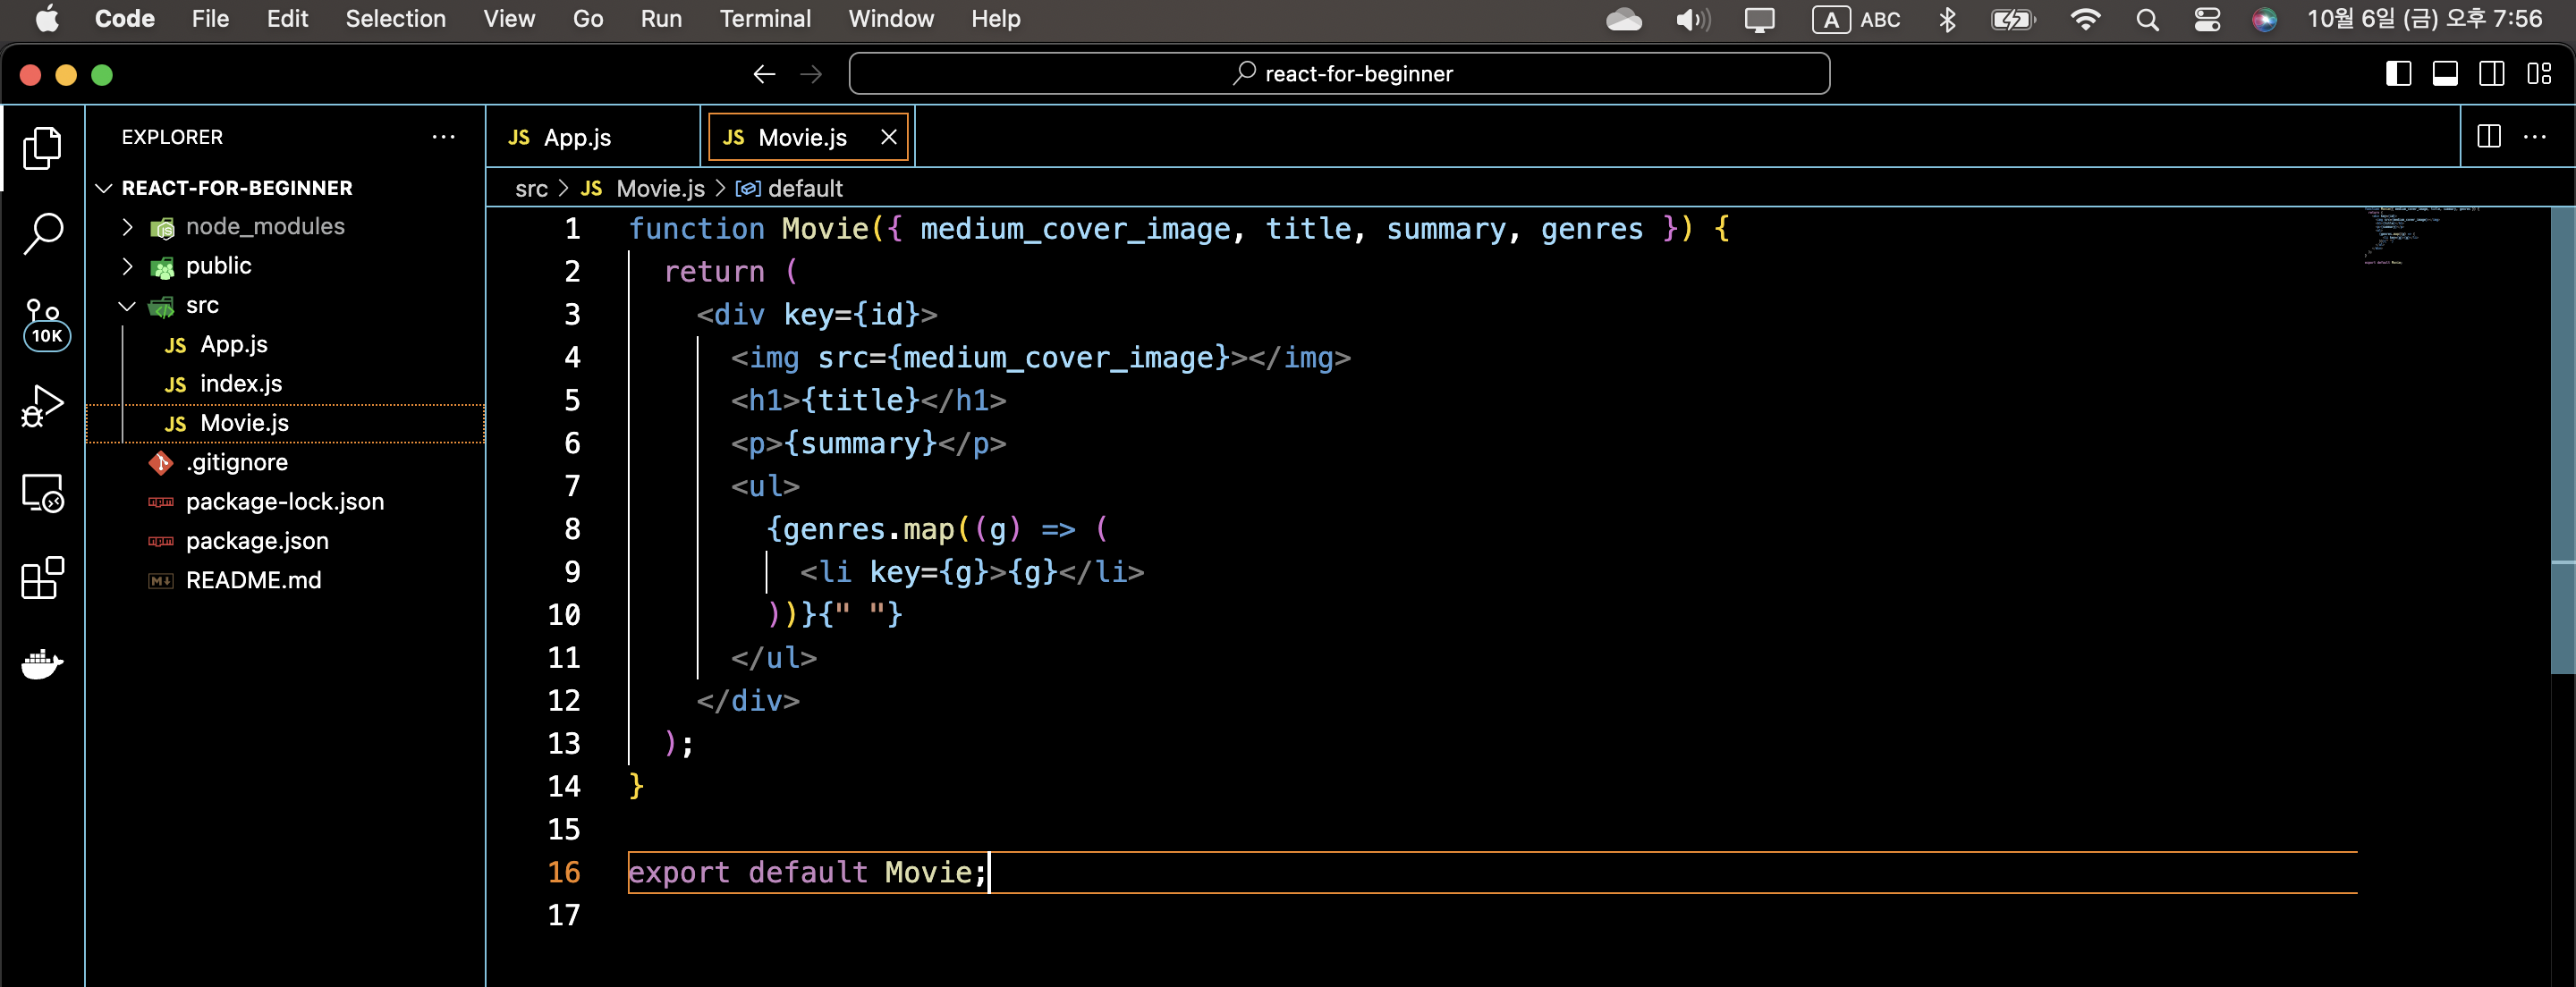
Task: Open the Search view in activity bar
Action: (43, 233)
